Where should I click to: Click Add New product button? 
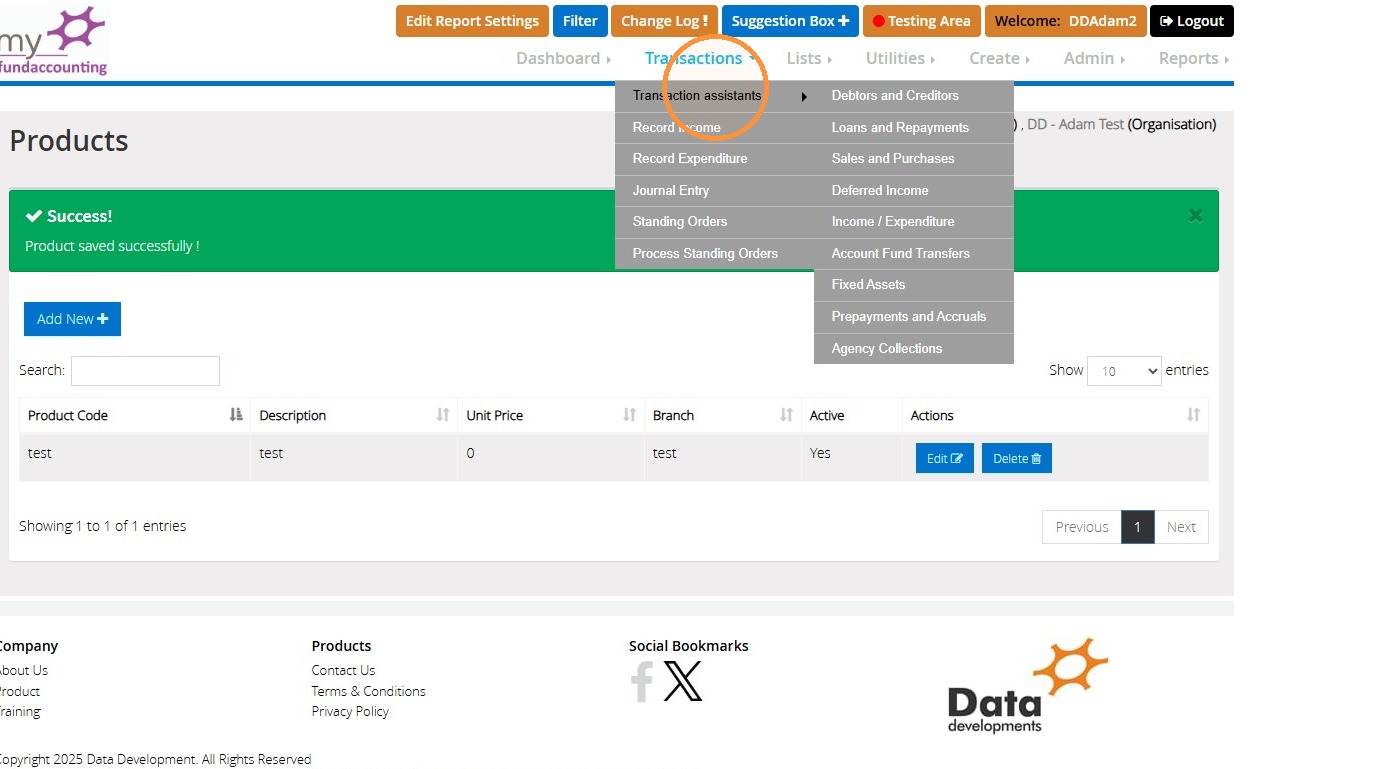(x=72, y=319)
